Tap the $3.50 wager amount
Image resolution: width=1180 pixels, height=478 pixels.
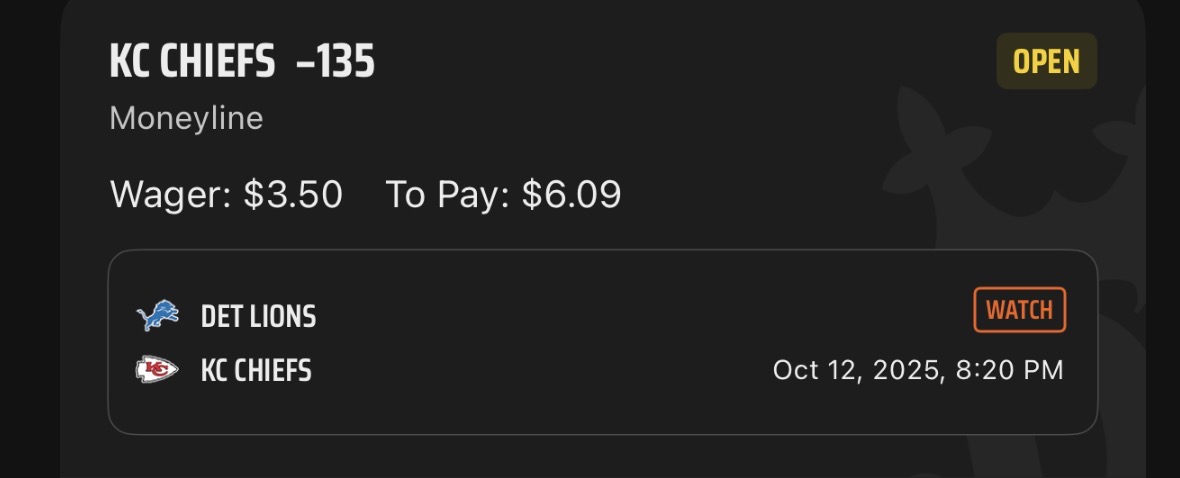click(x=293, y=194)
